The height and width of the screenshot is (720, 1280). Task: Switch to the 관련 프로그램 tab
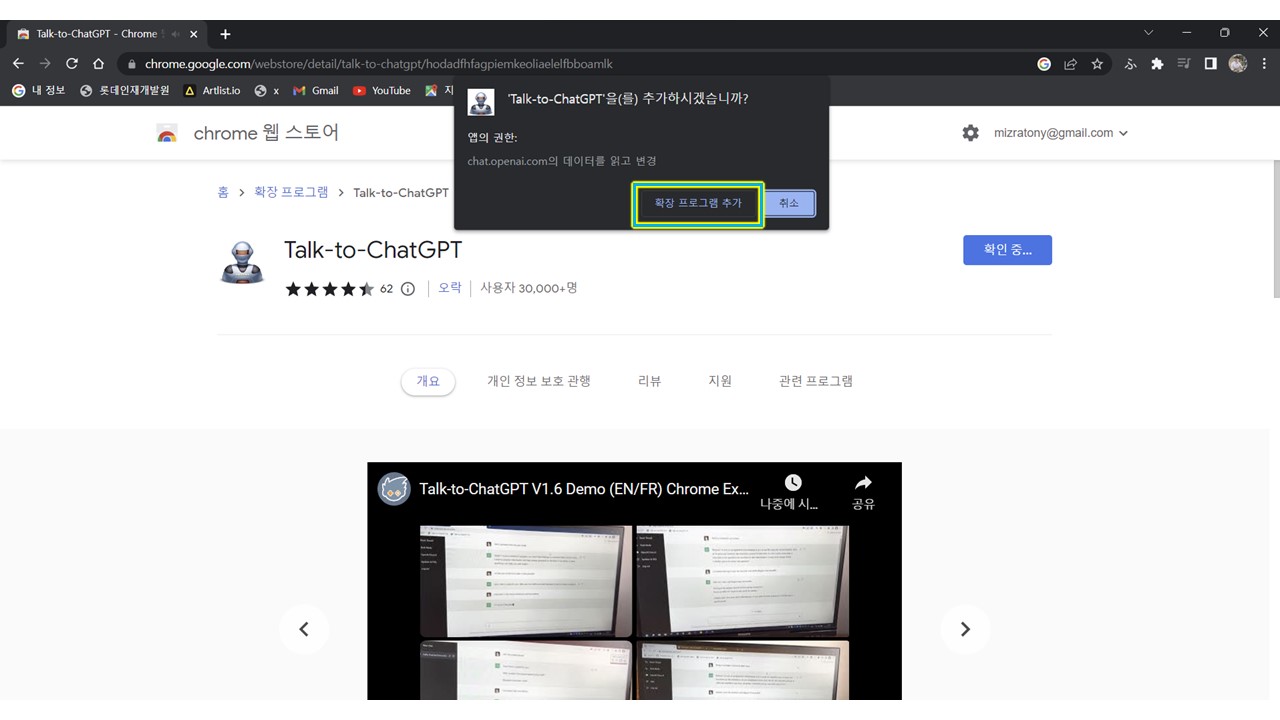pos(816,381)
